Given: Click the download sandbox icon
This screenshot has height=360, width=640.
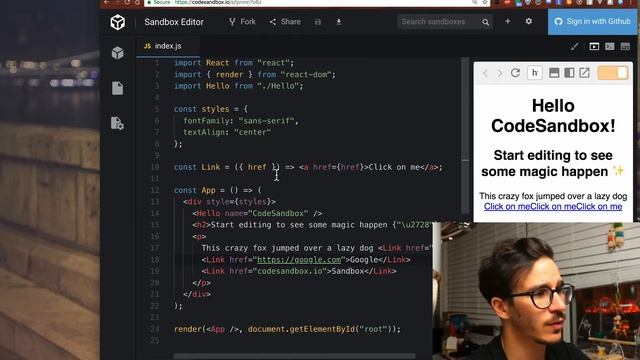Looking at the screenshot, I should [339, 22].
